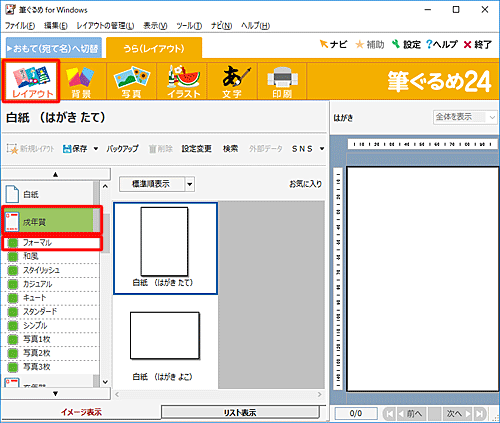
Task: Select 白紙 (はがき よこ) thumbnail
Action: click(x=165, y=342)
